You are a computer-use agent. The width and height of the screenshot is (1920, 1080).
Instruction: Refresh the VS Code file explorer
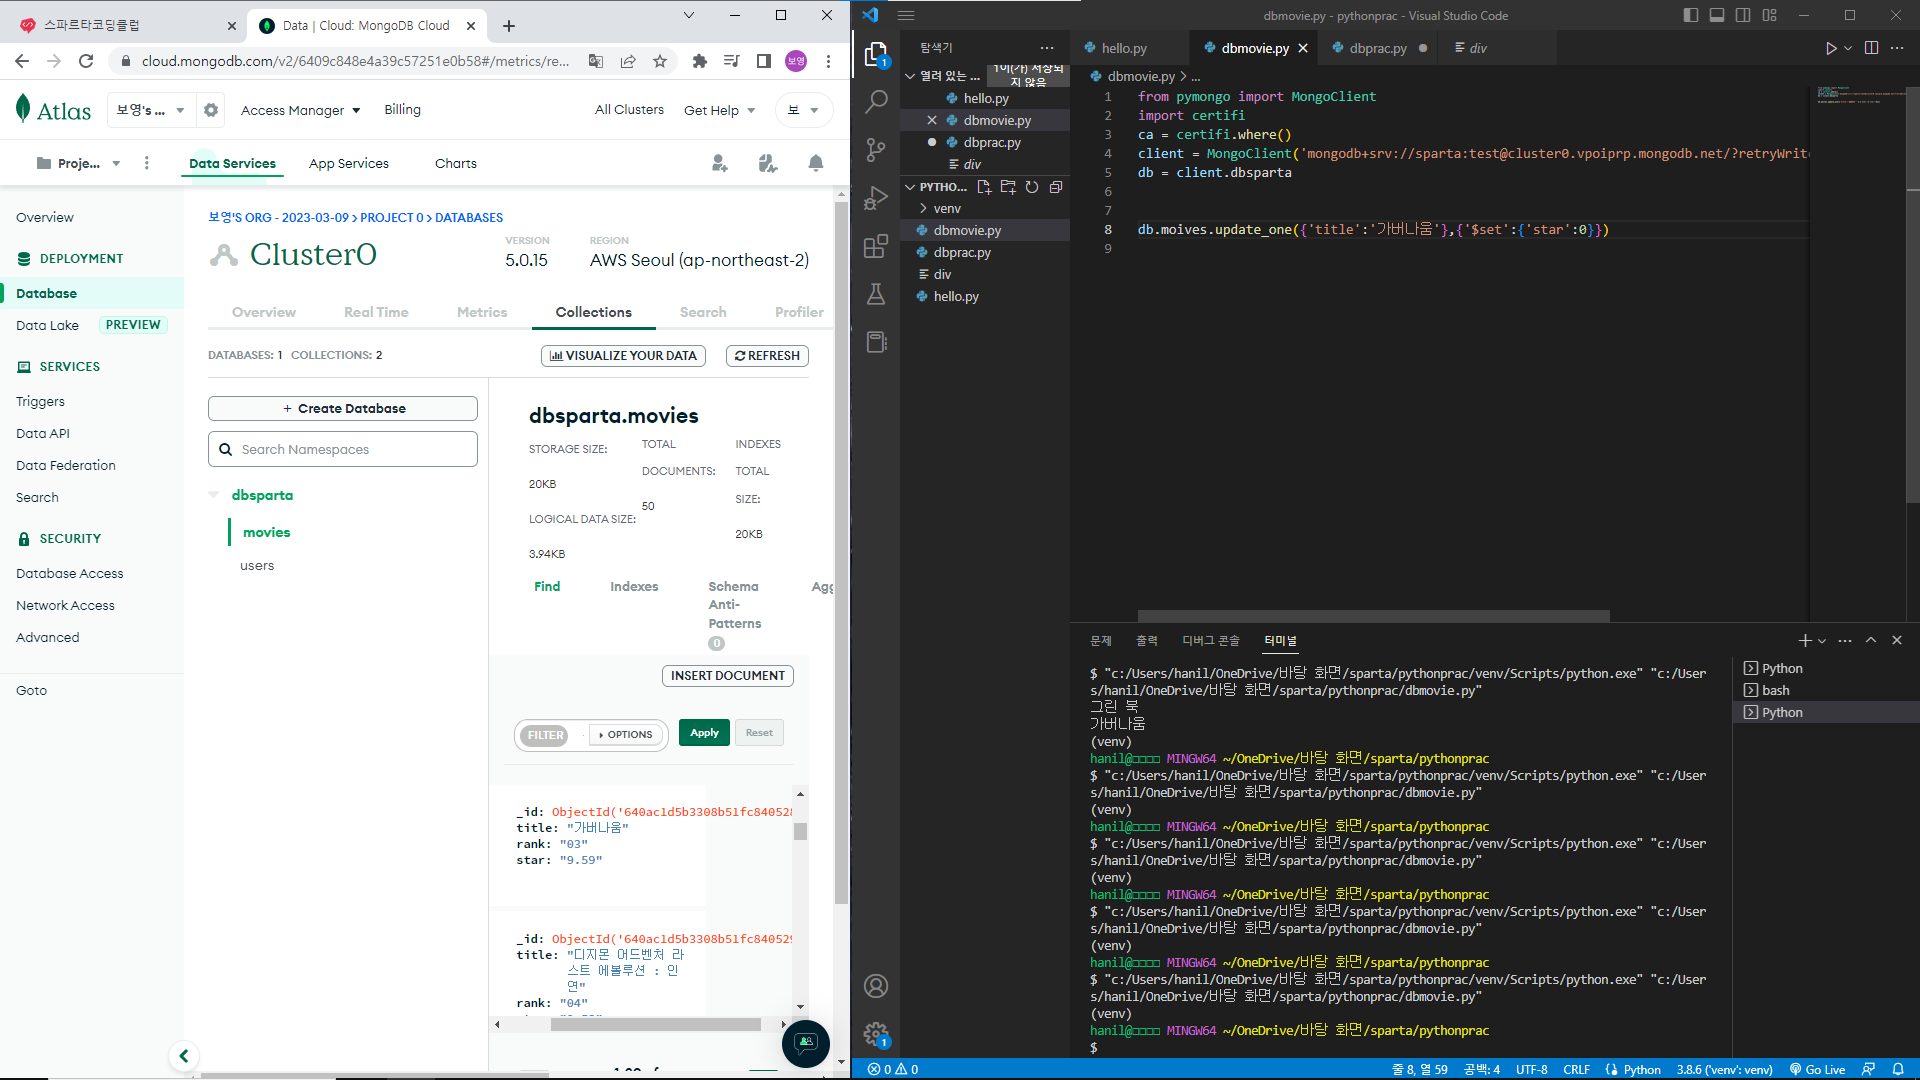(x=1032, y=187)
